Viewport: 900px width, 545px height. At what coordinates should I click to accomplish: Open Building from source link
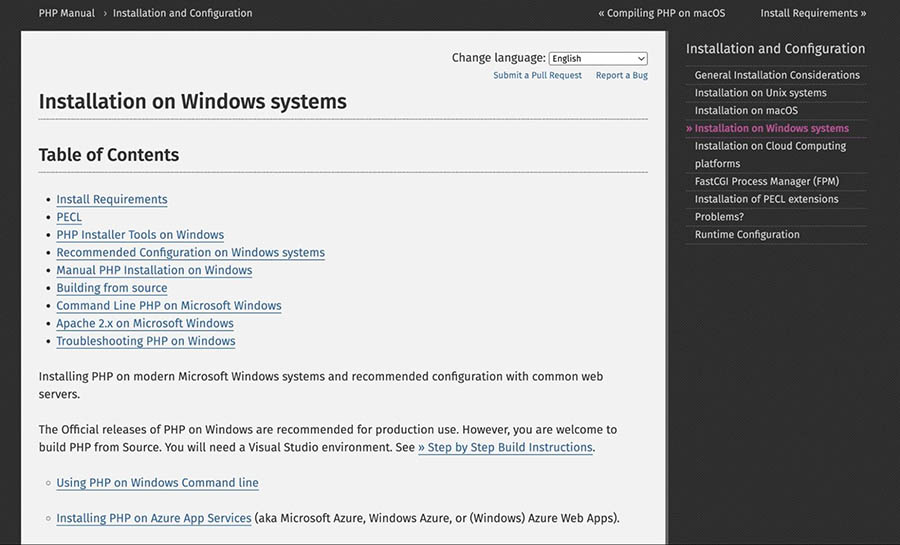(x=112, y=288)
